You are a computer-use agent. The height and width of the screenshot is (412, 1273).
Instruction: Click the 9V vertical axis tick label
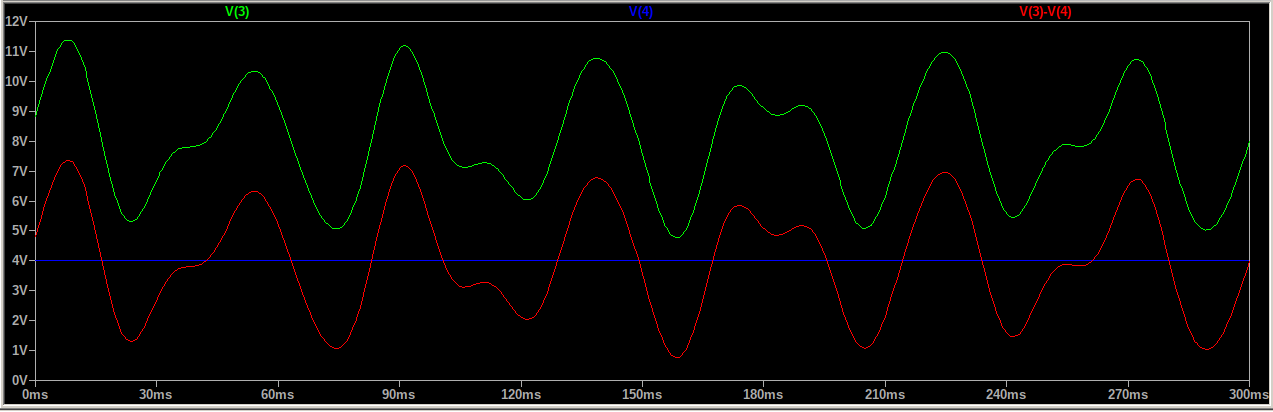(20, 111)
